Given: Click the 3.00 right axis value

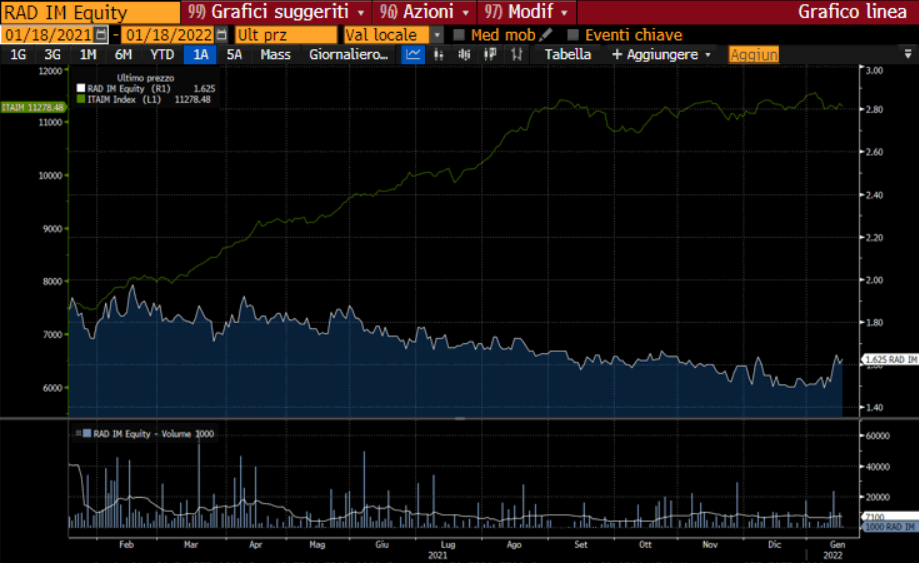Looking at the screenshot, I should [874, 70].
